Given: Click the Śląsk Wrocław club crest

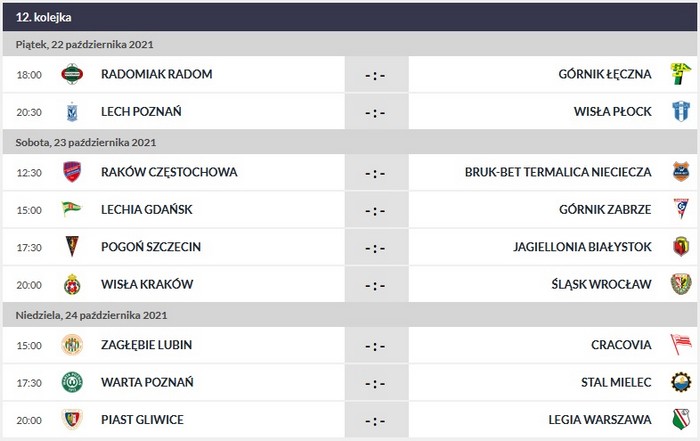Looking at the screenshot, I should point(681,284).
